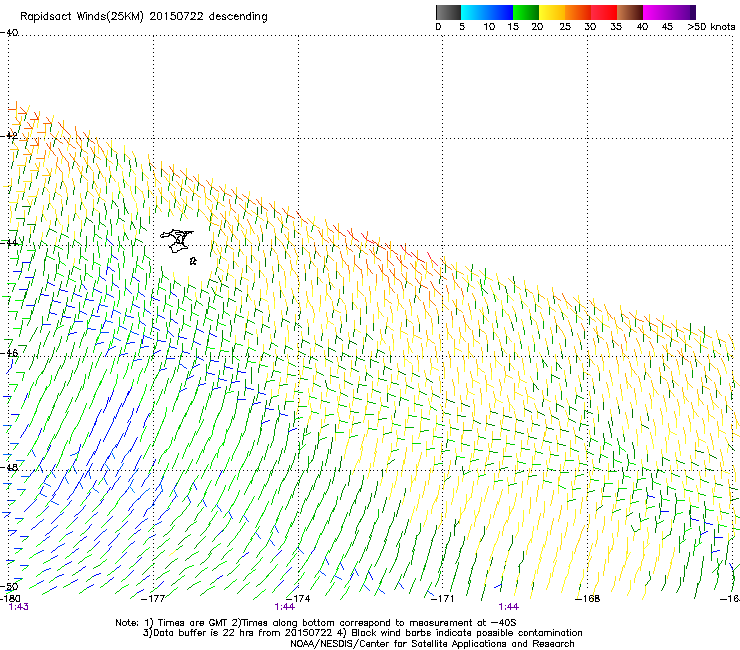Click the -177 longitude axis label
The width and height of the screenshot is (740, 650).
pyautogui.click(x=153, y=599)
